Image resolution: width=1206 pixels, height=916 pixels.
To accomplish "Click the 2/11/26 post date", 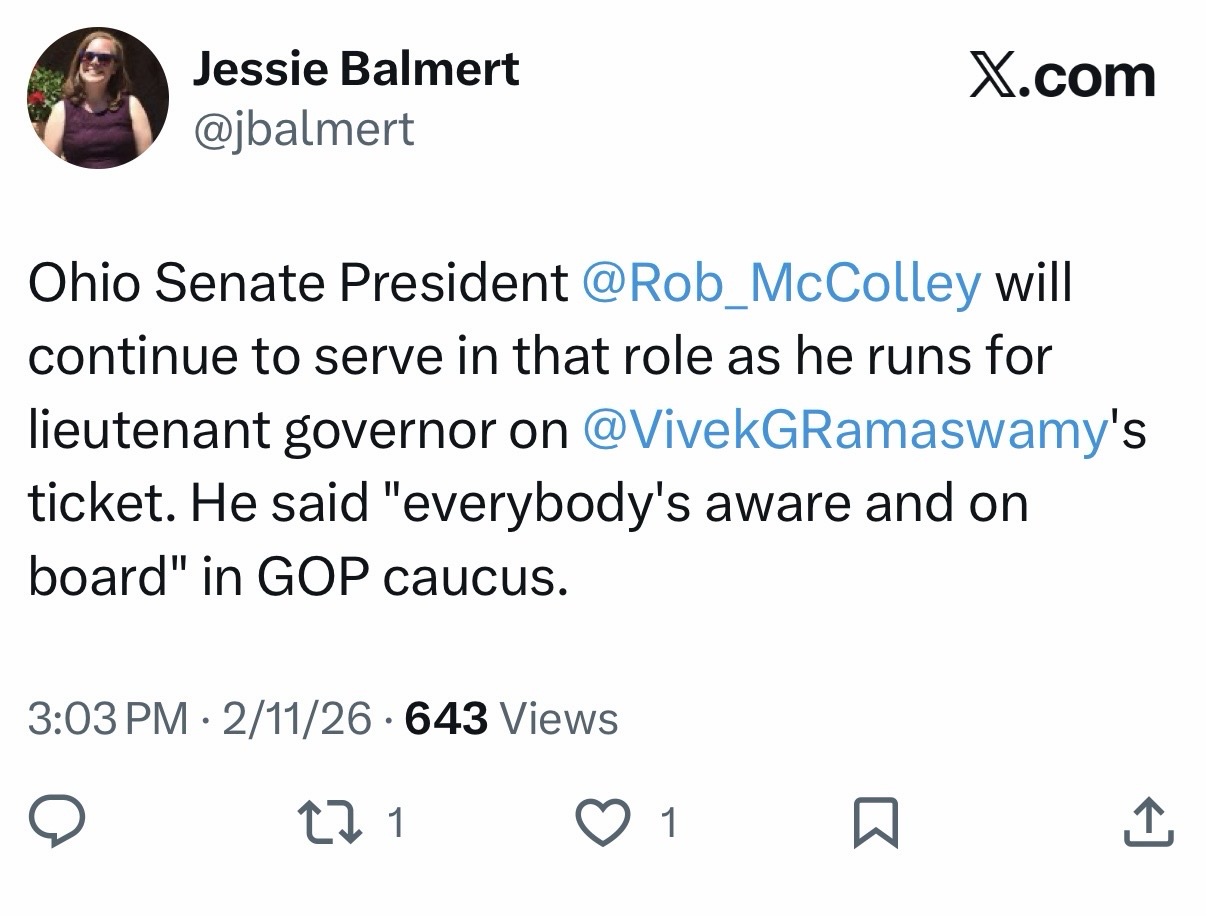I will [296, 718].
